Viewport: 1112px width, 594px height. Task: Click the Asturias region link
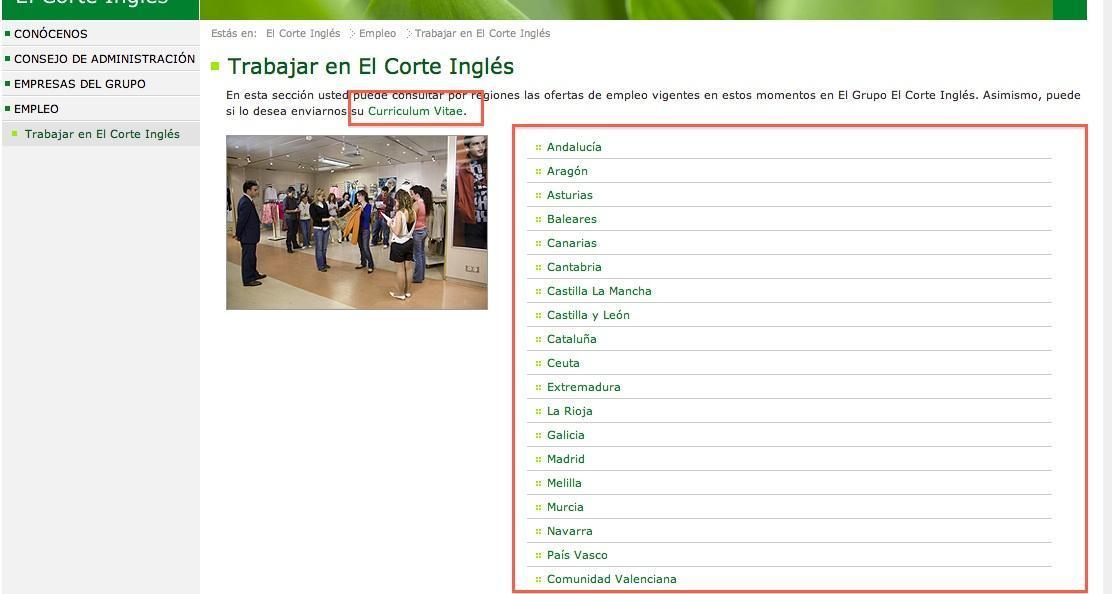pos(569,195)
